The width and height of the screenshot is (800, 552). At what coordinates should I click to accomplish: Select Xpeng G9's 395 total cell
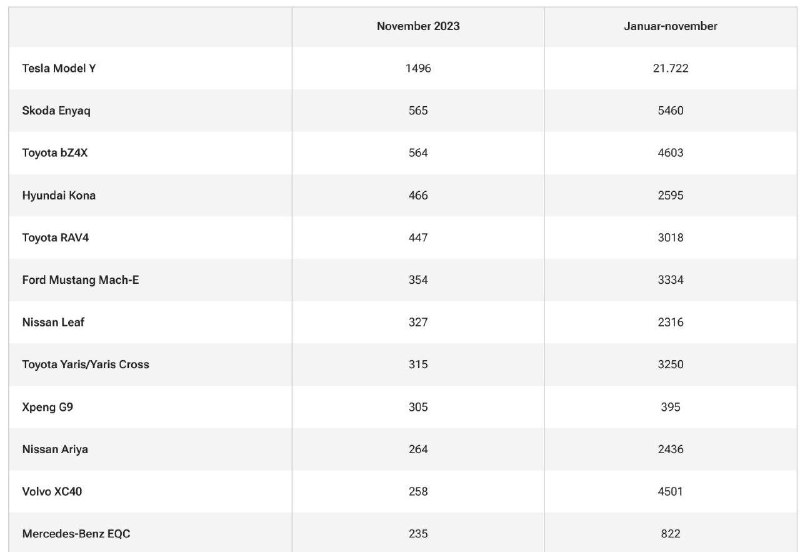tap(670, 407)
